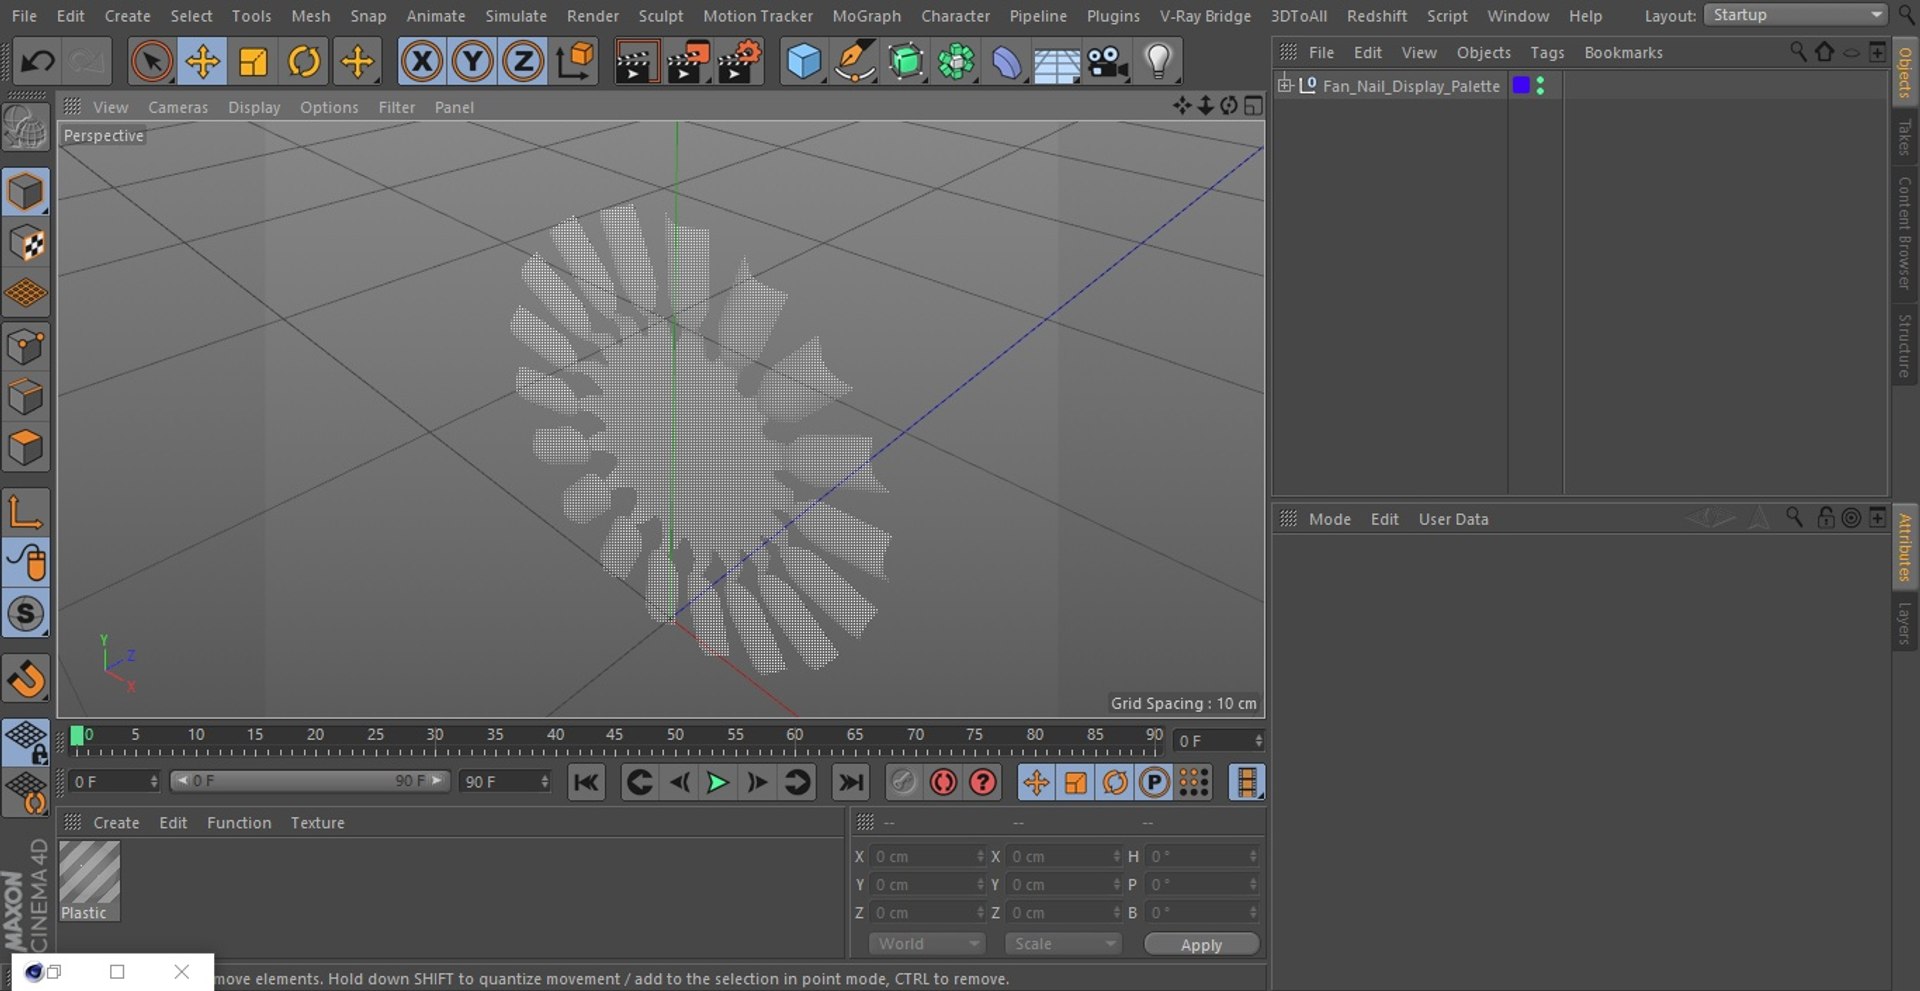Open the World coordinate dropdown

click(927, 944)
